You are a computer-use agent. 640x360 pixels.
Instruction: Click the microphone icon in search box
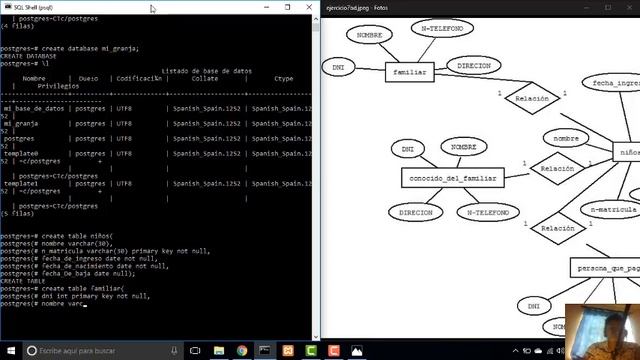point(174,351)
